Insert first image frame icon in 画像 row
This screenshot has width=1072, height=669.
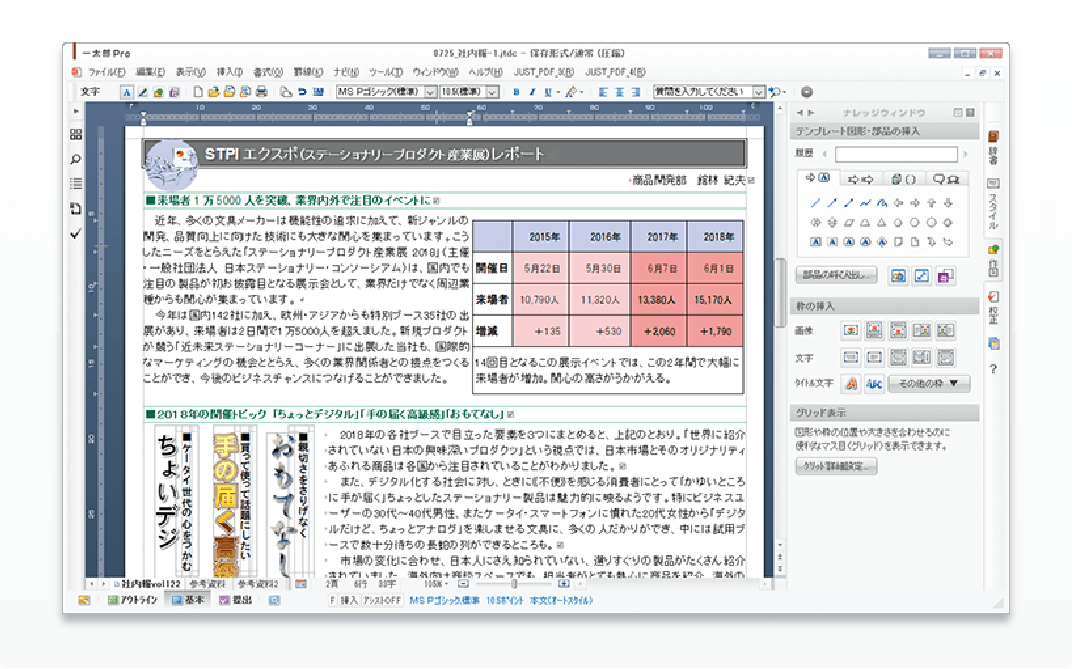[850, 331]
